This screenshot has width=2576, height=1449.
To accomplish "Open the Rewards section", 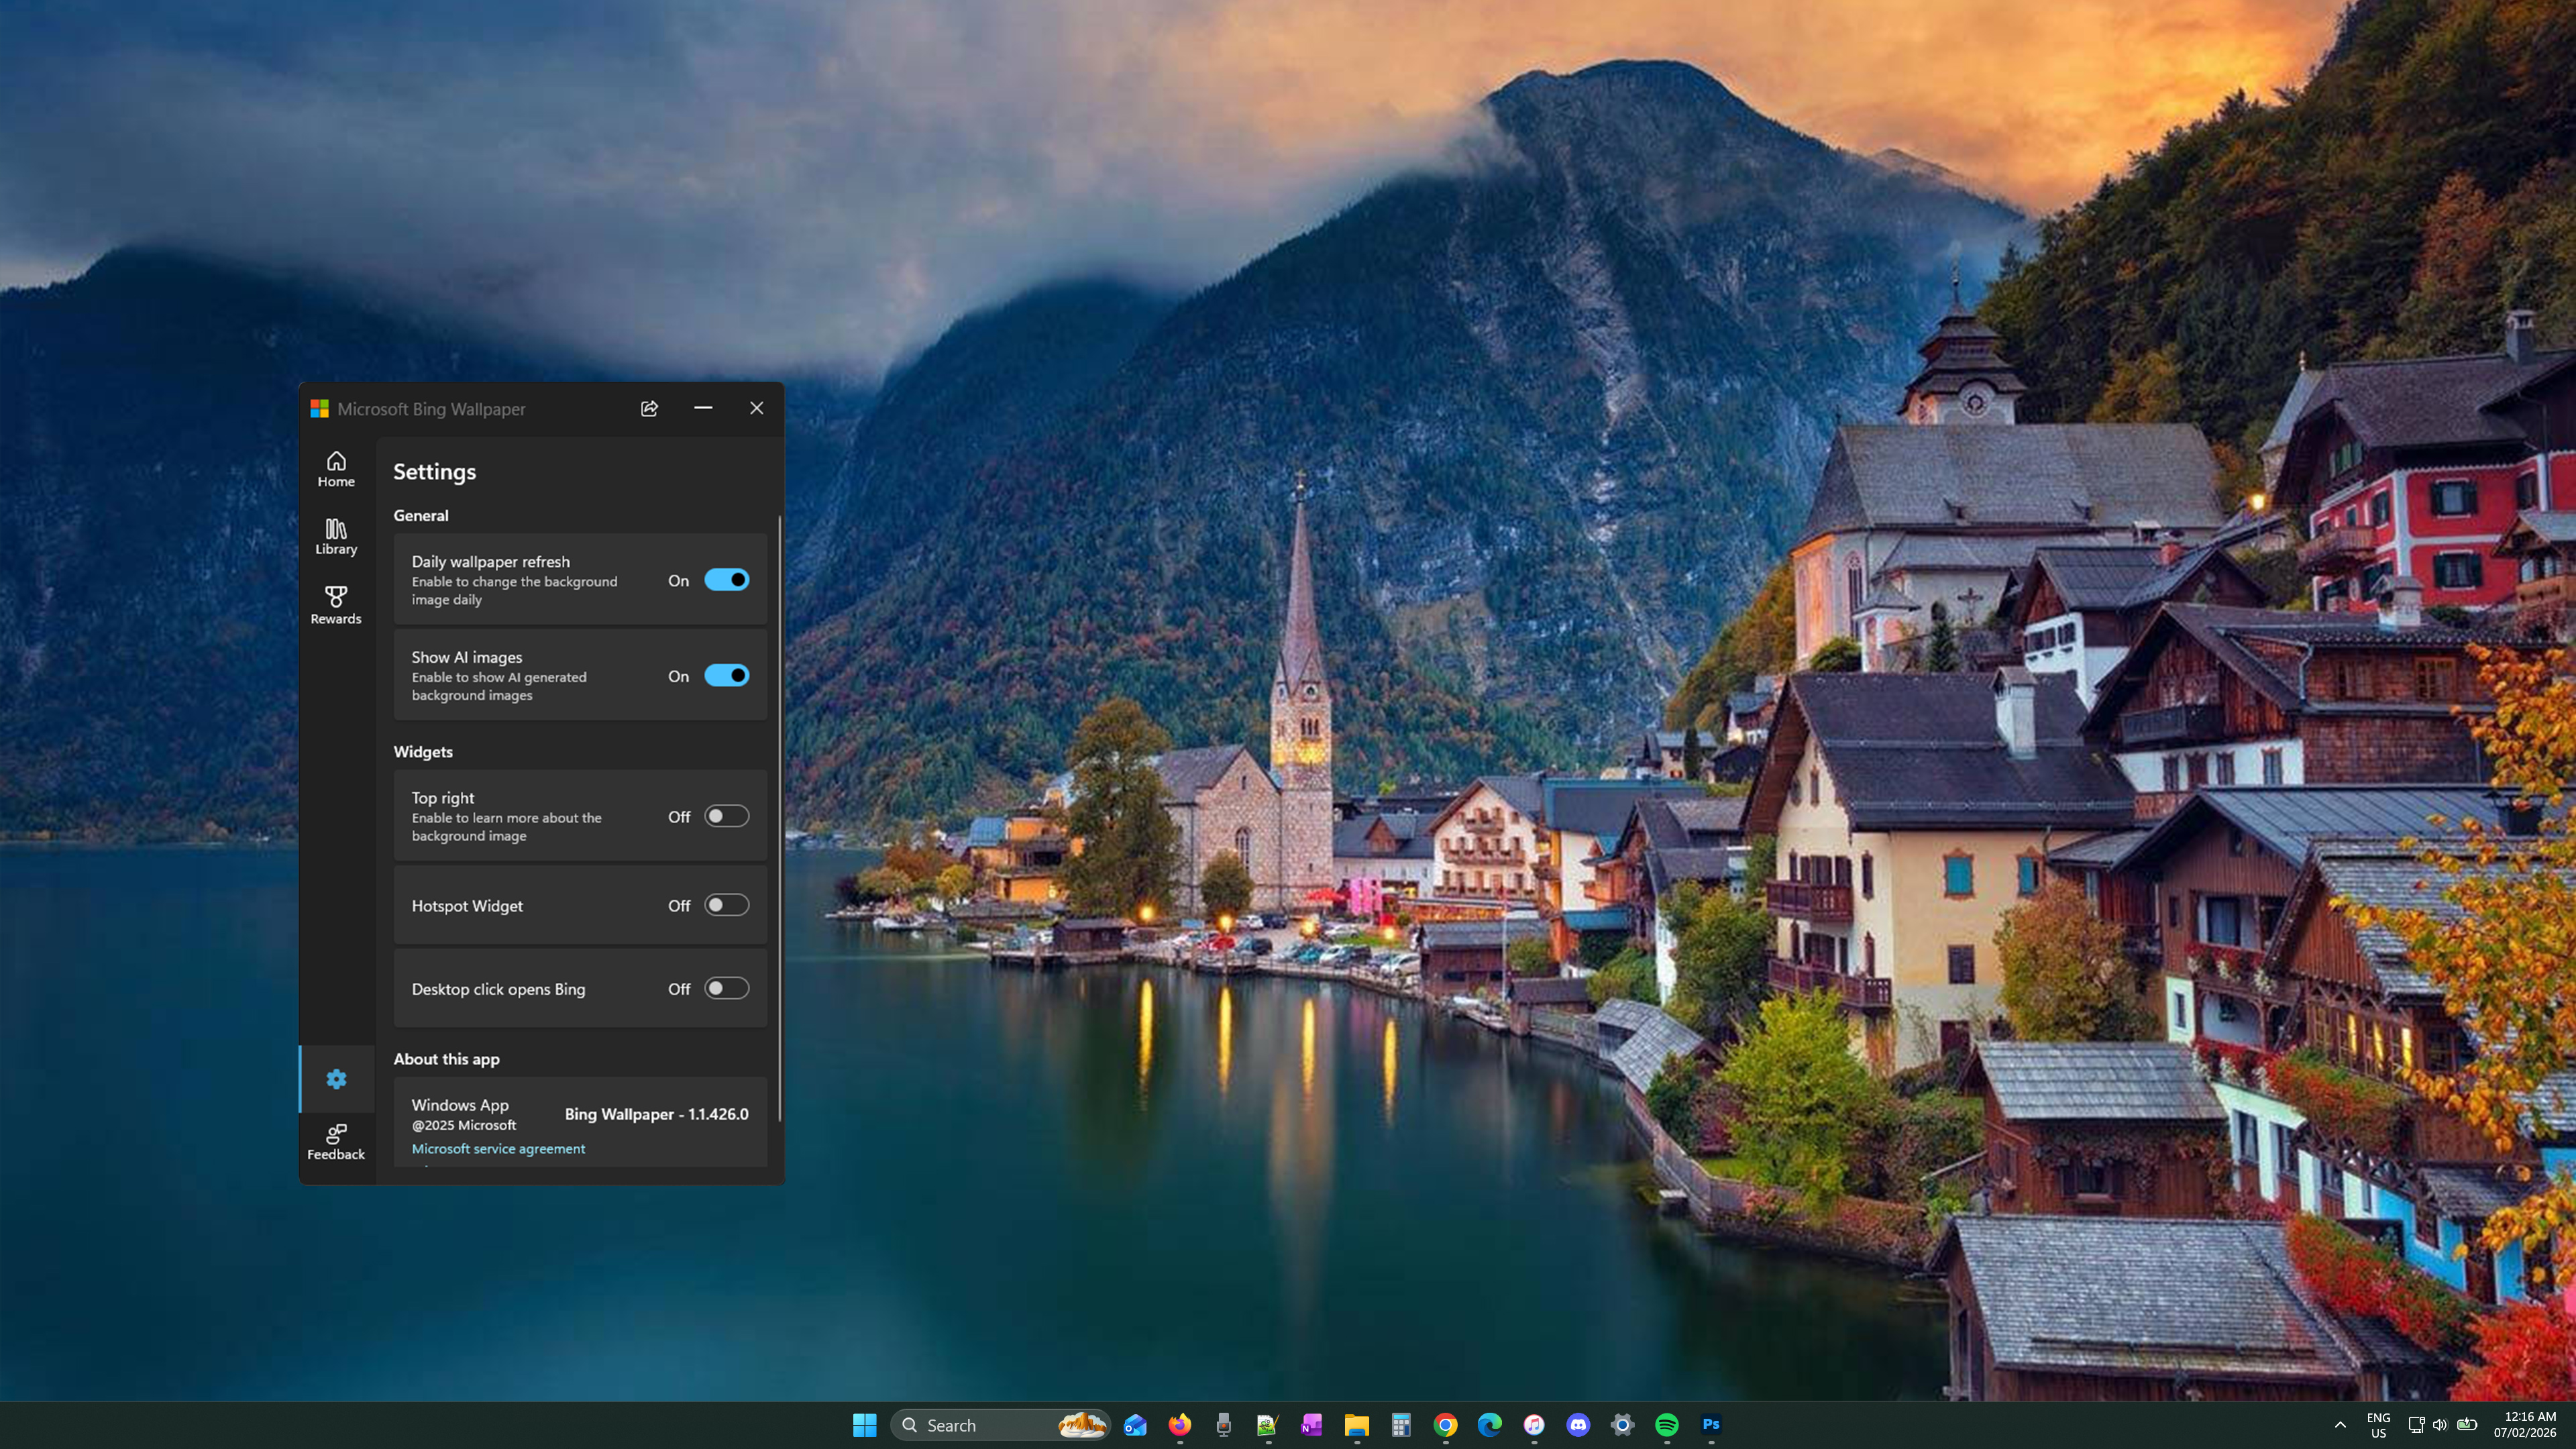I will [336, 605].
